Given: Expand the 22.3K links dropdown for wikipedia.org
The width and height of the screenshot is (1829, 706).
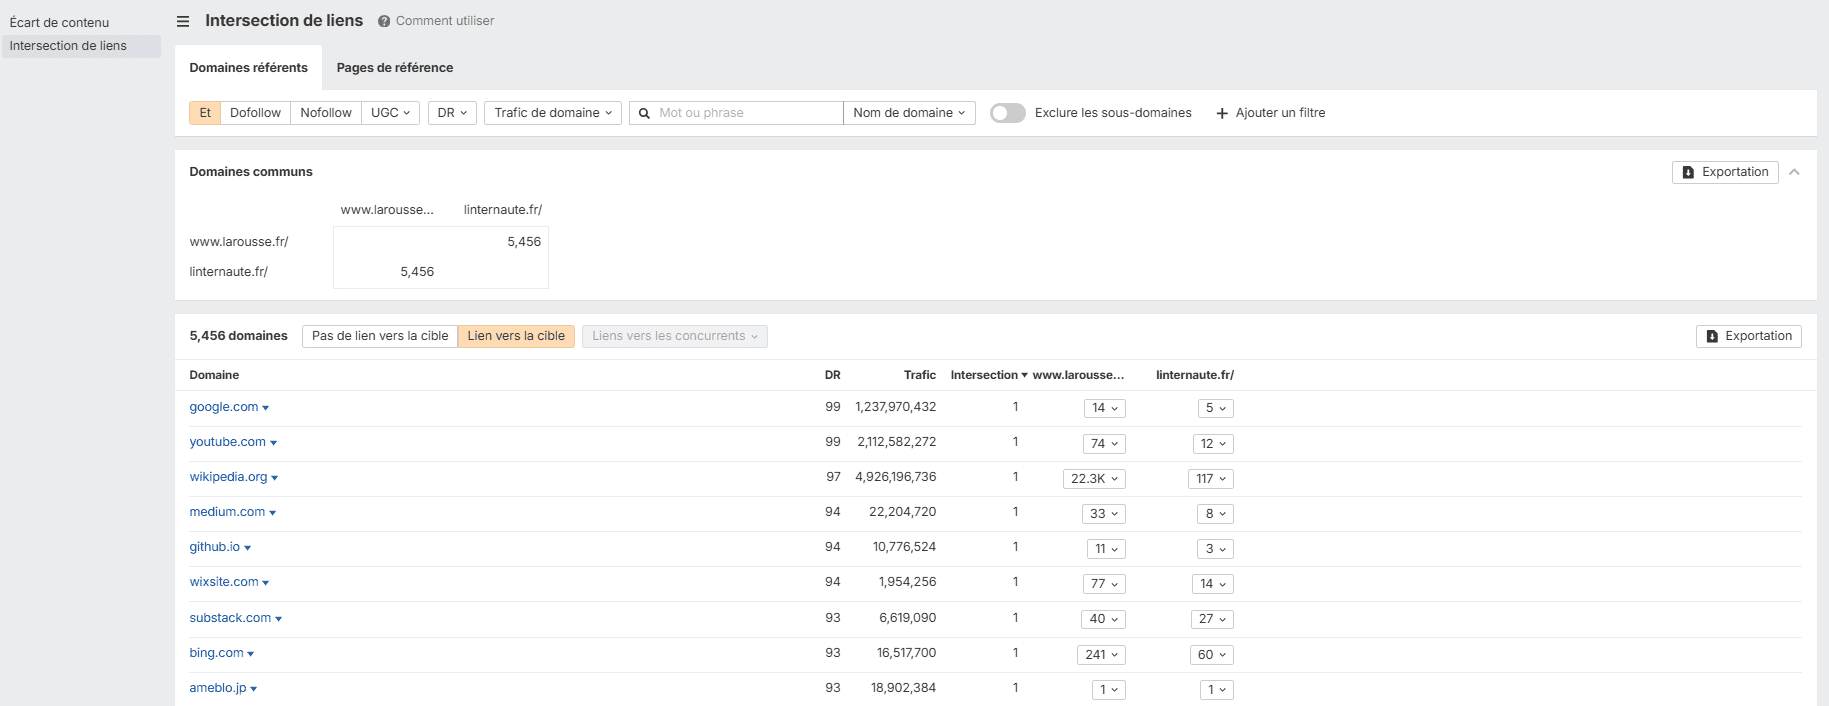Looking at the screenshot, I should [x=1094, y=479].
